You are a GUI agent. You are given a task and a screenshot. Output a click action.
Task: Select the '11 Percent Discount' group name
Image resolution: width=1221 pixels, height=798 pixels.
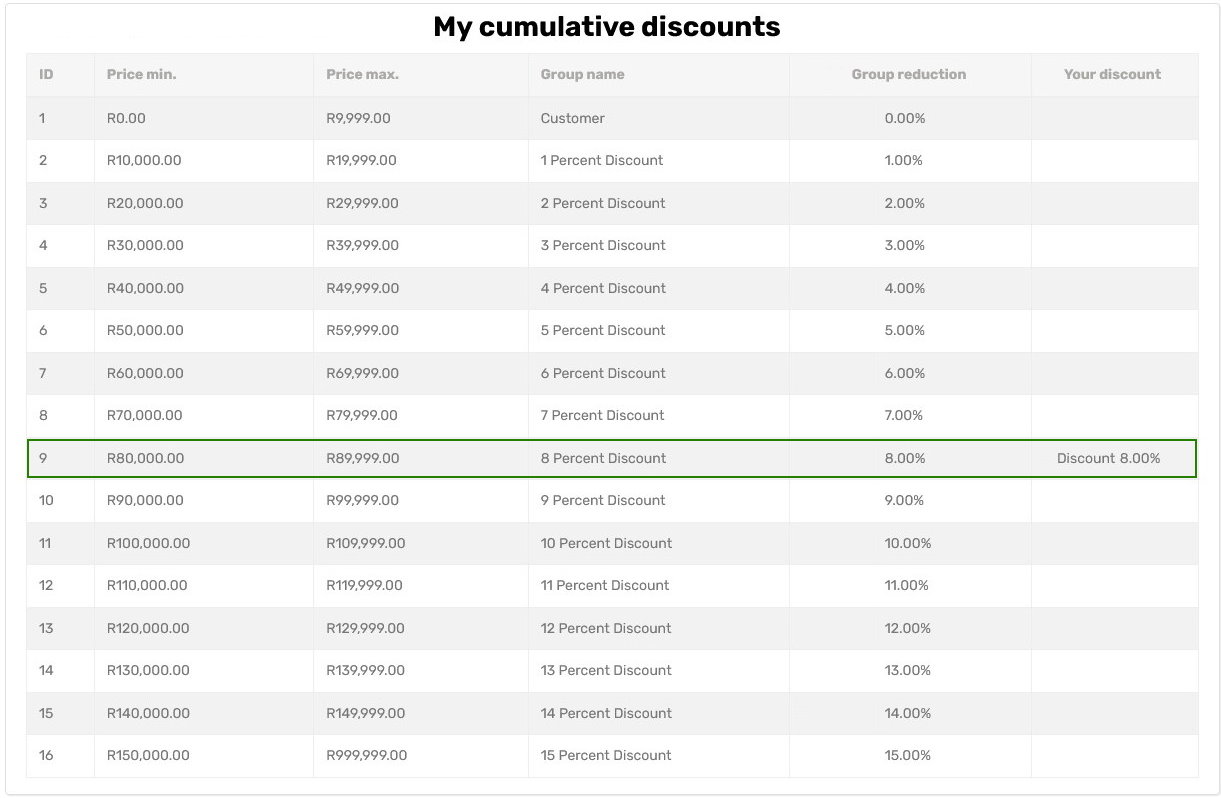coord(605,585)
